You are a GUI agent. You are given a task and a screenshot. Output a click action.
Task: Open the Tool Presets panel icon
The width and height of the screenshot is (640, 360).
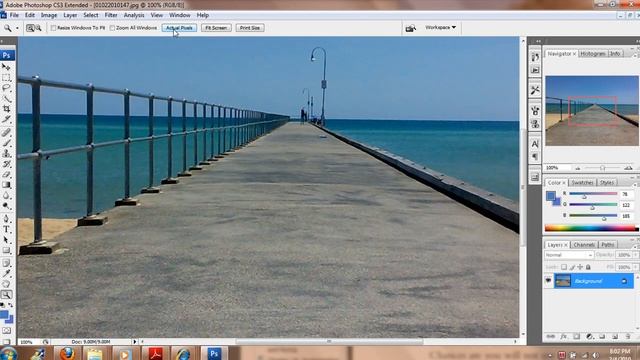(x=535, y=90)
